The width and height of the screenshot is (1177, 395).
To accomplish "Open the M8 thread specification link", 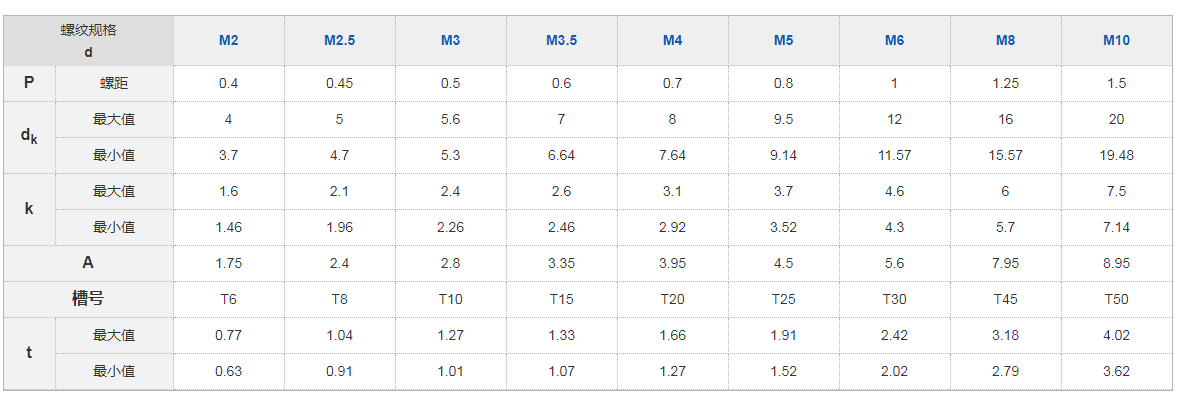I will tap(1006, 41).
